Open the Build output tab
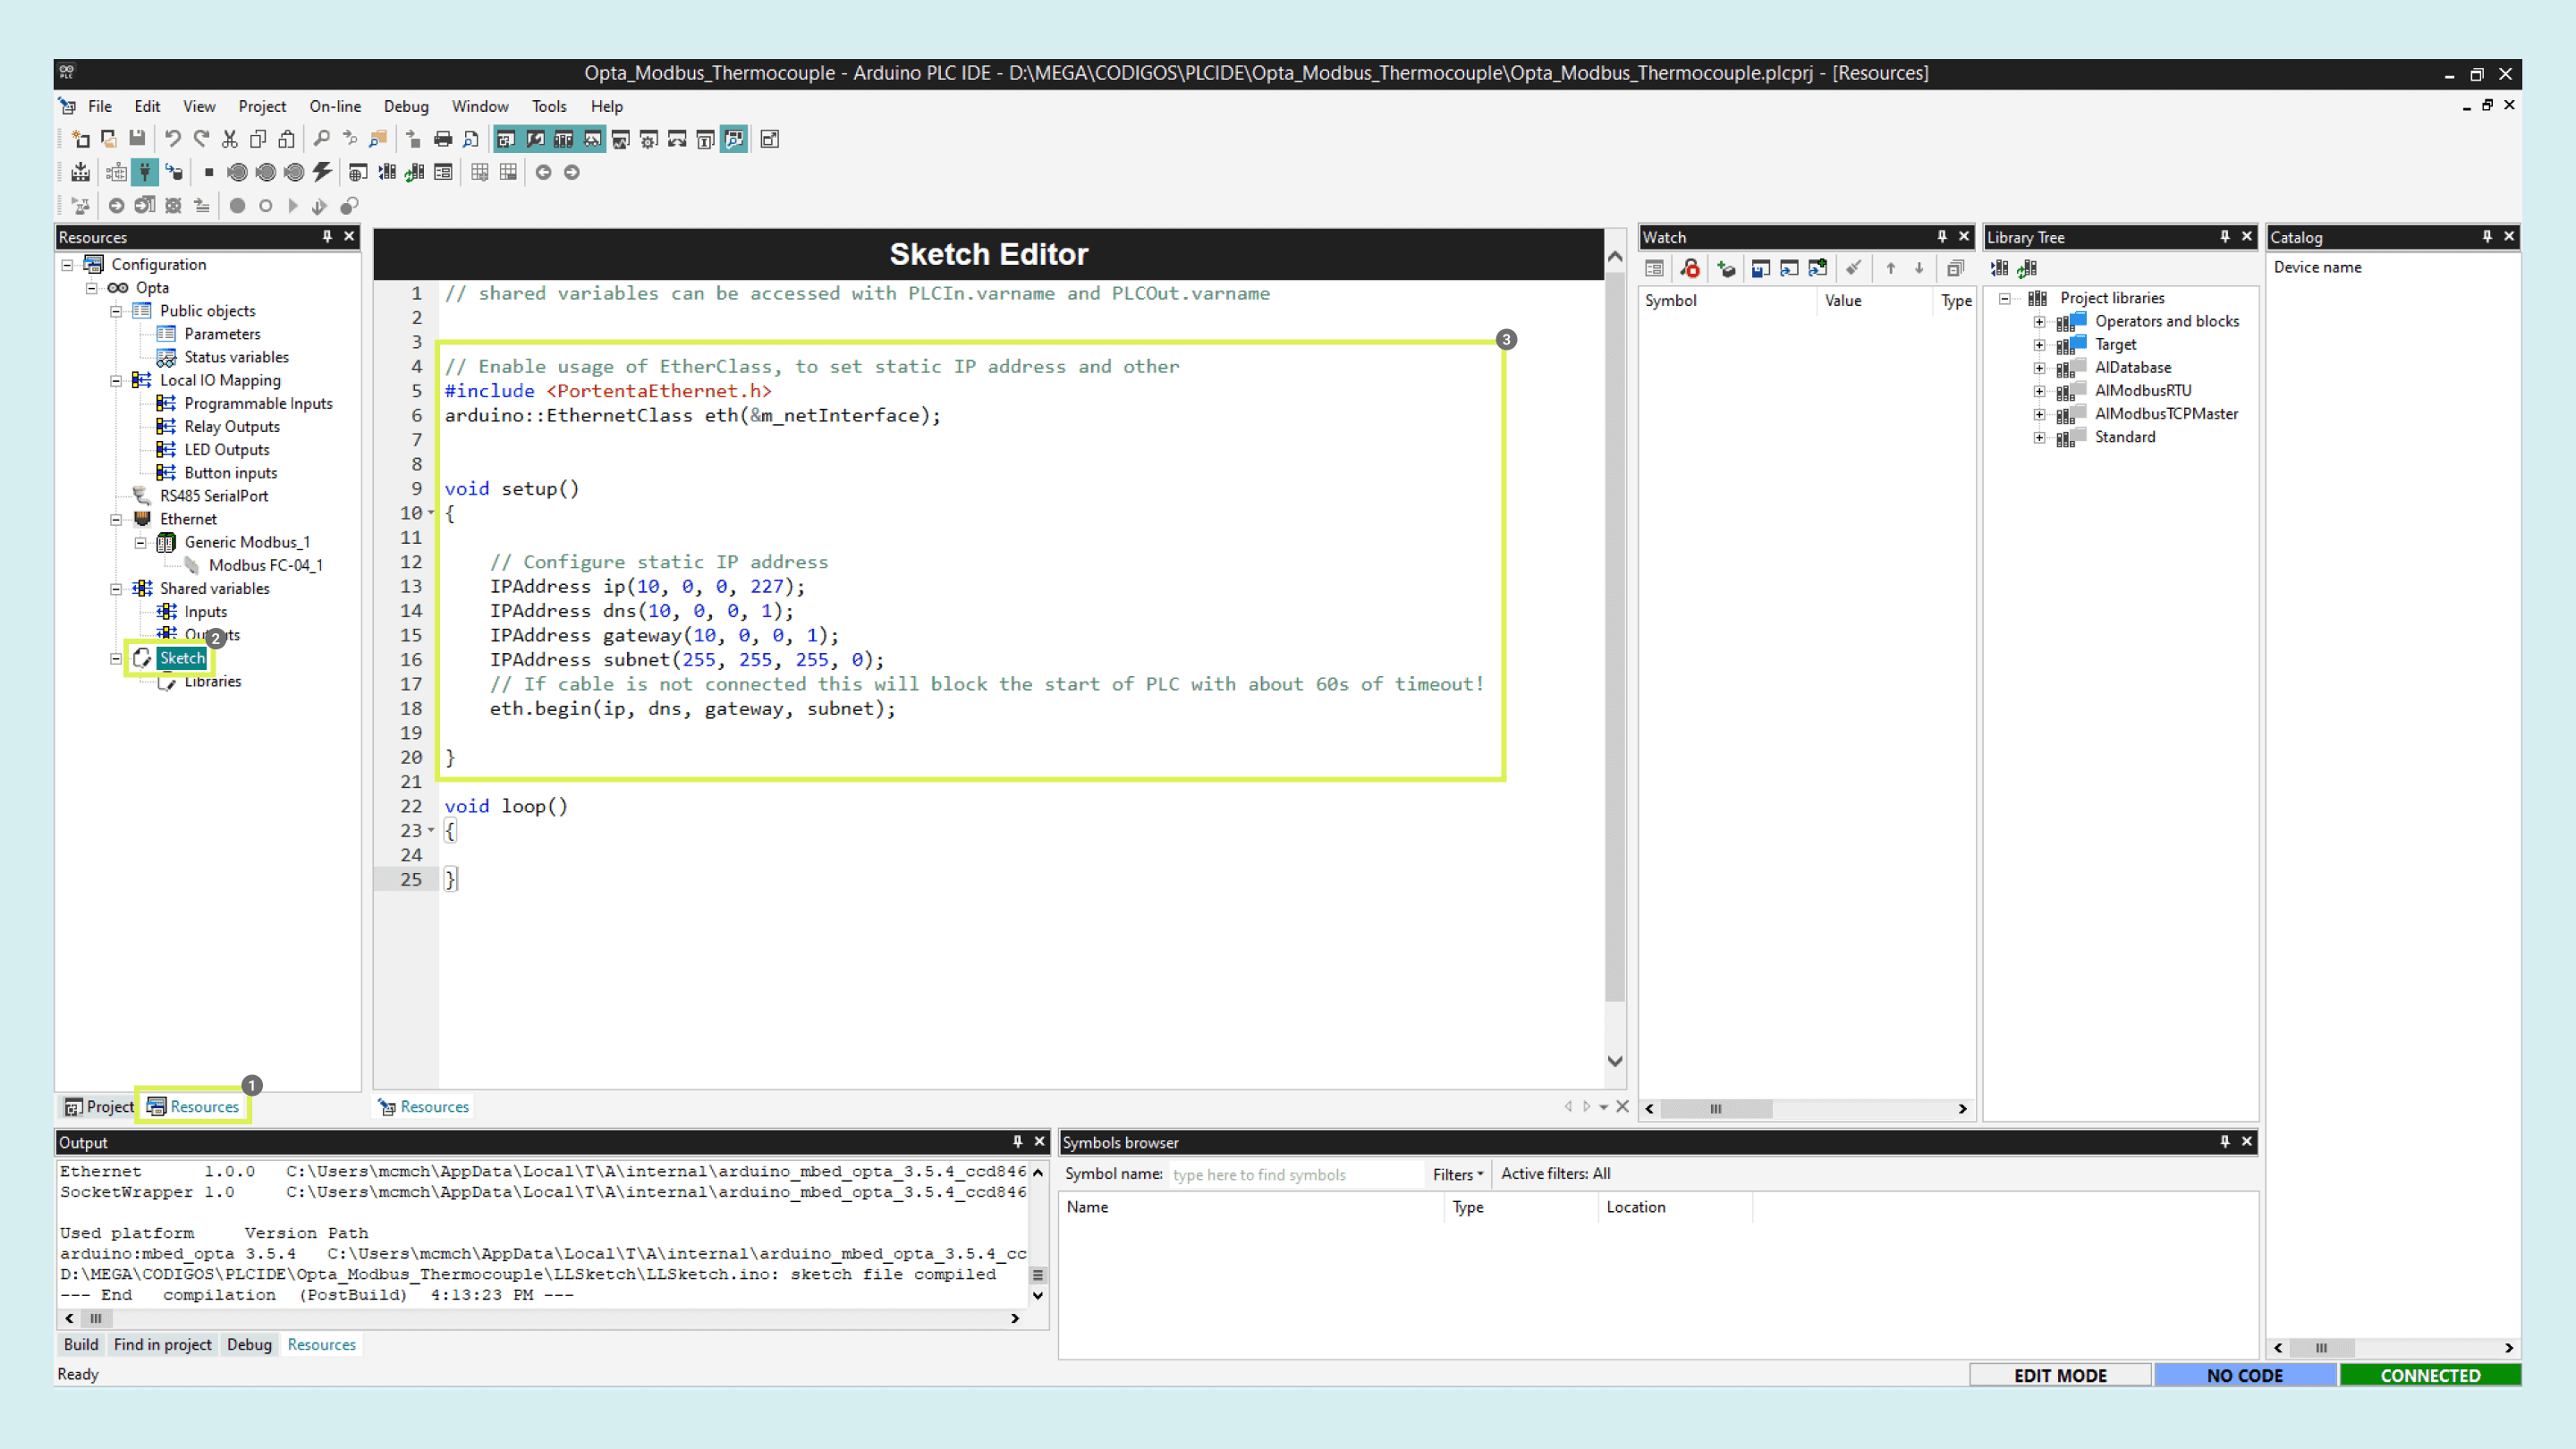The image size is (2576, 1449). tap(80, 1344)
